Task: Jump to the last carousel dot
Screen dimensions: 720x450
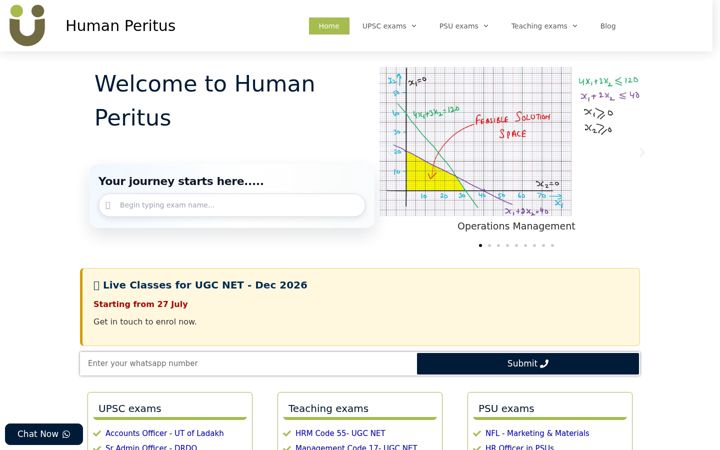Action: (x=552, y=245)
